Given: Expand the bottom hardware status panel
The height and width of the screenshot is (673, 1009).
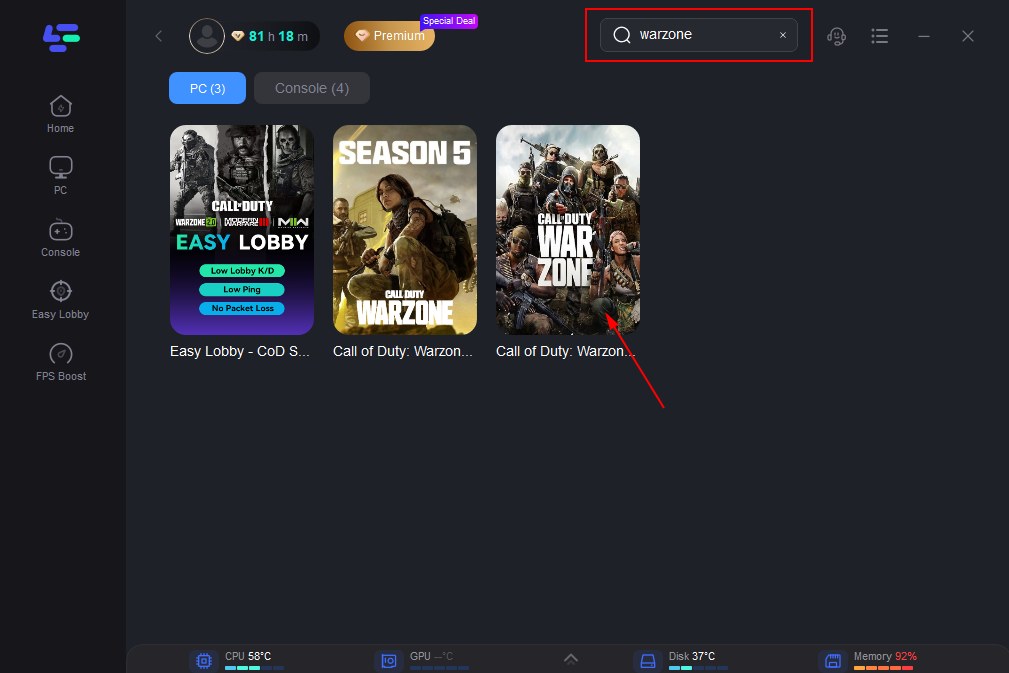Looking at the screenshot, I should [x=571, y=659].
